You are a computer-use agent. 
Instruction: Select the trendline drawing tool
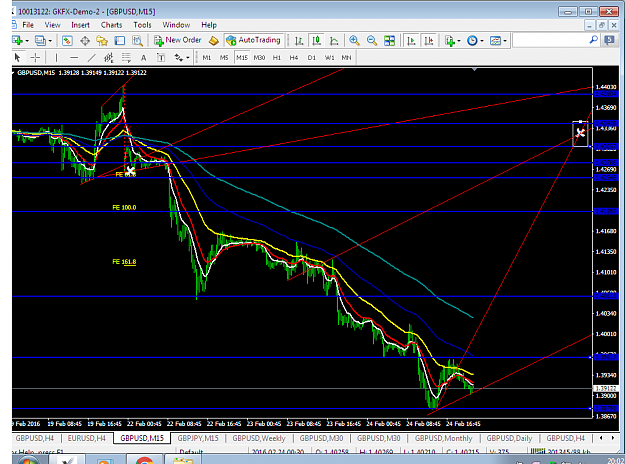pos(91,58)
